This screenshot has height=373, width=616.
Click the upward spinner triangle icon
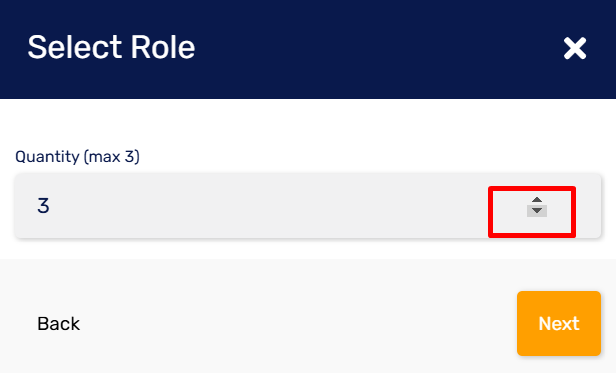537,200
